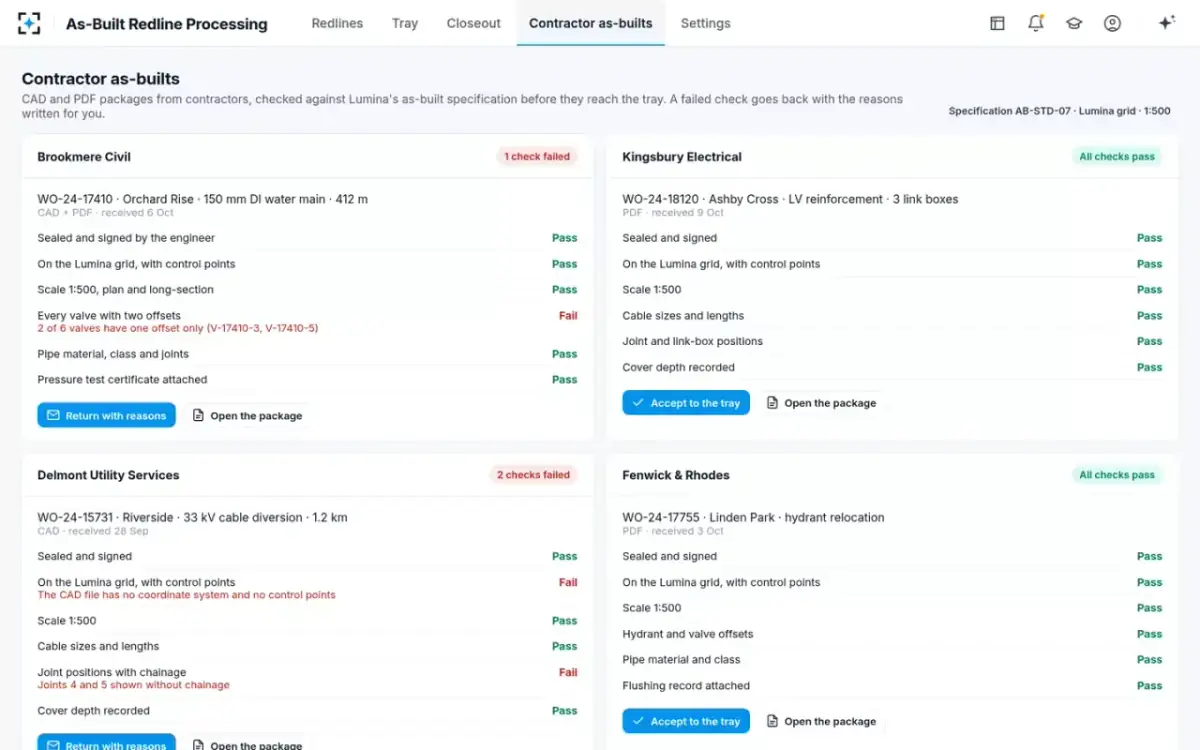Return Brookmere Civil package with reasons
Screen dimensions: 1200x750
106,415
